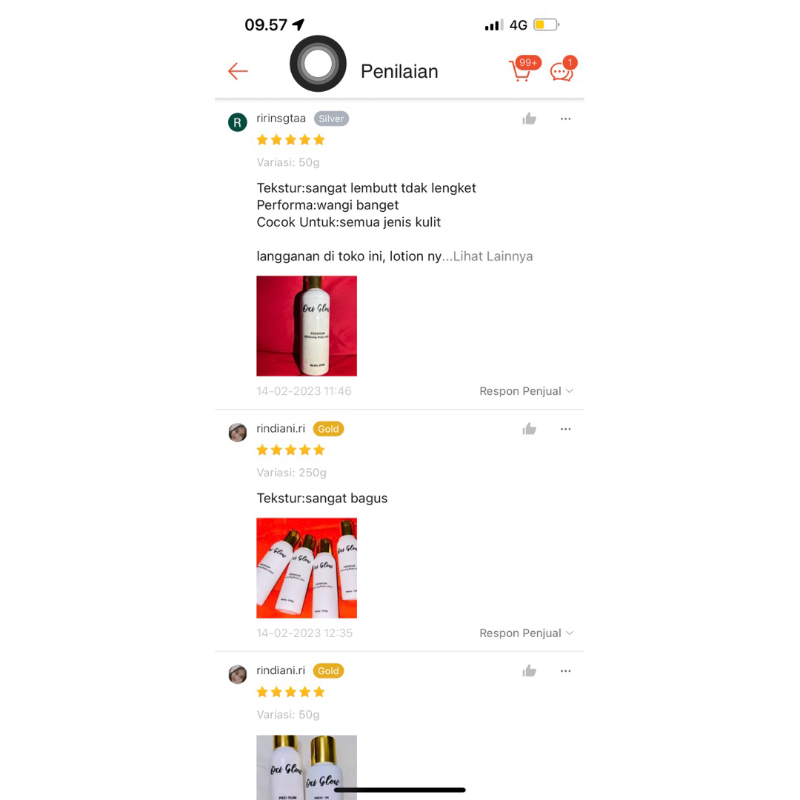Open the four lotion bottles review photo
The width and height of the screenshot is (800, 800).
point(307,568)
